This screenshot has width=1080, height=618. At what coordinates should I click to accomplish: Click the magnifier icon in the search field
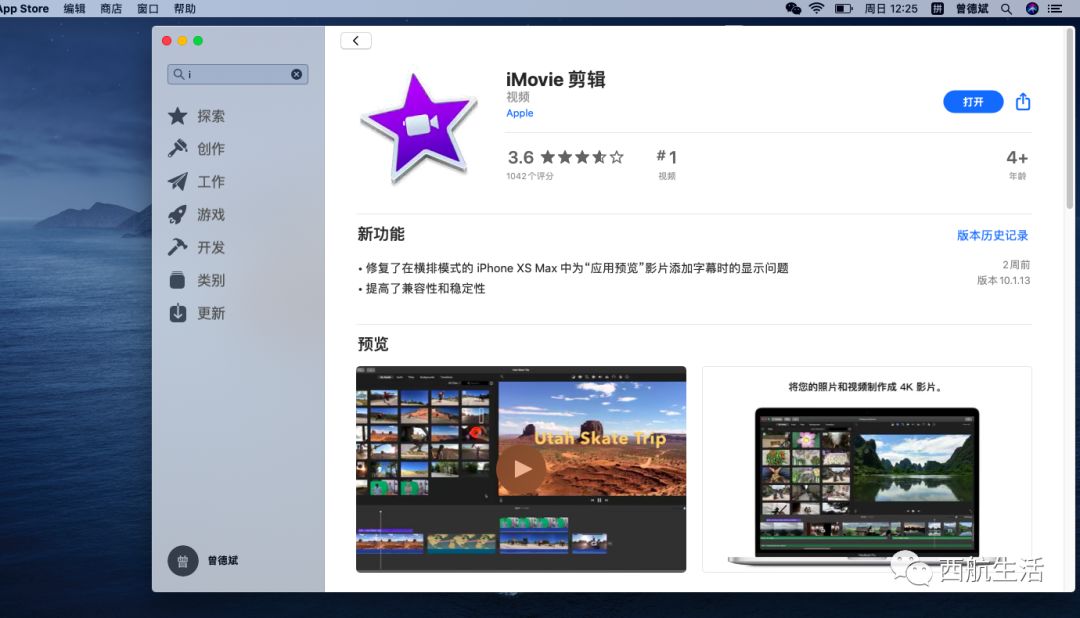pos(178,74)
